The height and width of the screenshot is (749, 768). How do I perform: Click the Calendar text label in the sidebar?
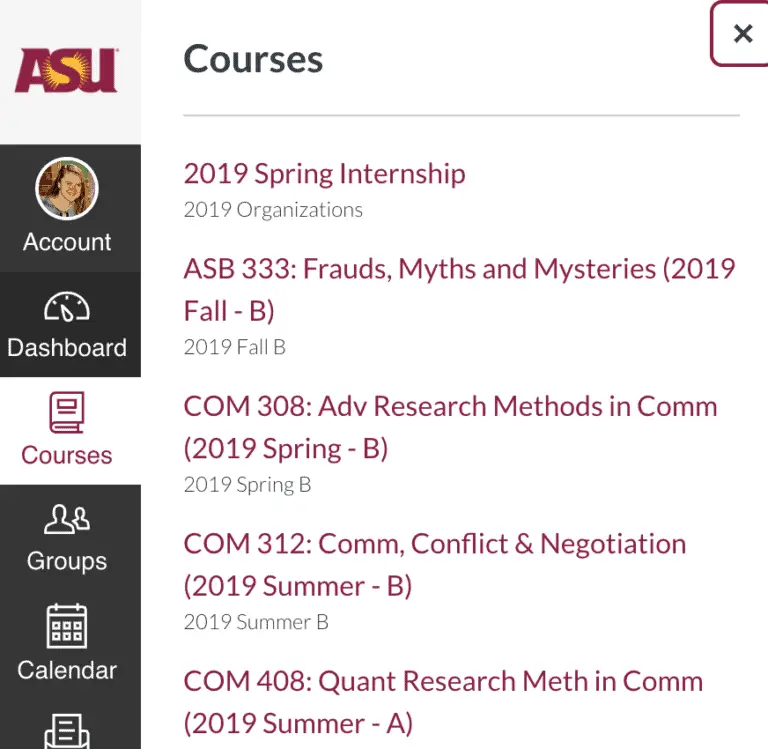pyautogui.click(x=67, y=669)
